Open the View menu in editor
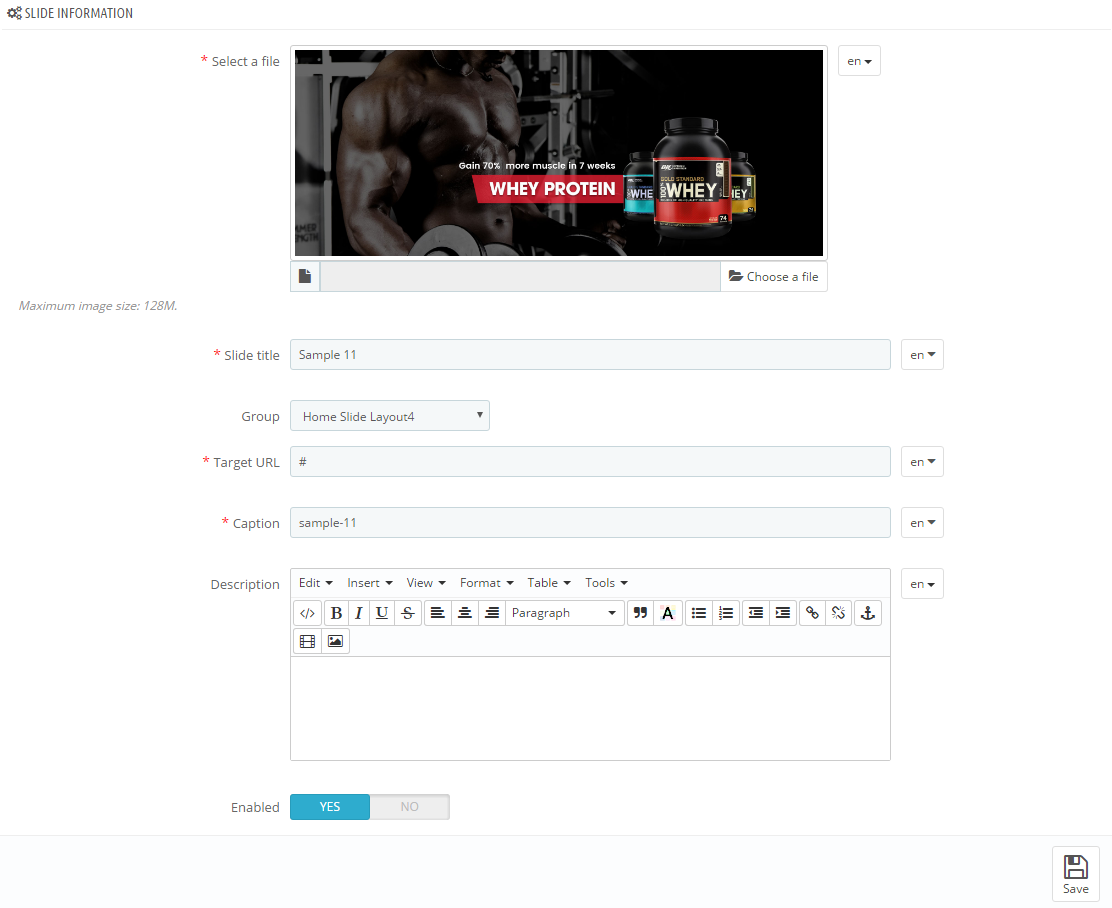The width and height of the screenshot is (1112, 908). (x=426, y=583)
